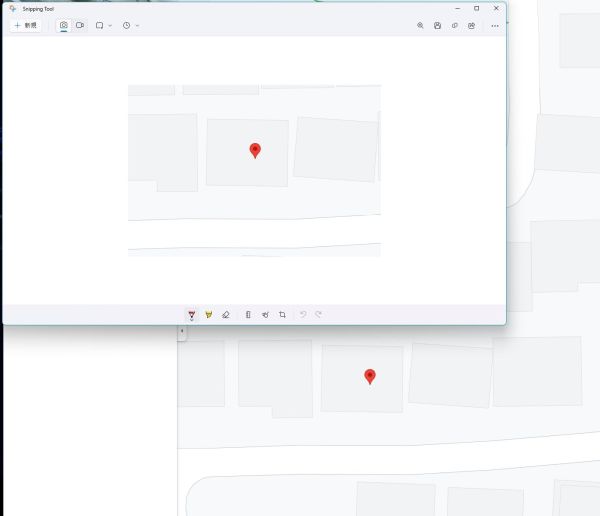Click the New snip button
The width and height of the screenshot is (600, 516).
click(26, 25)
